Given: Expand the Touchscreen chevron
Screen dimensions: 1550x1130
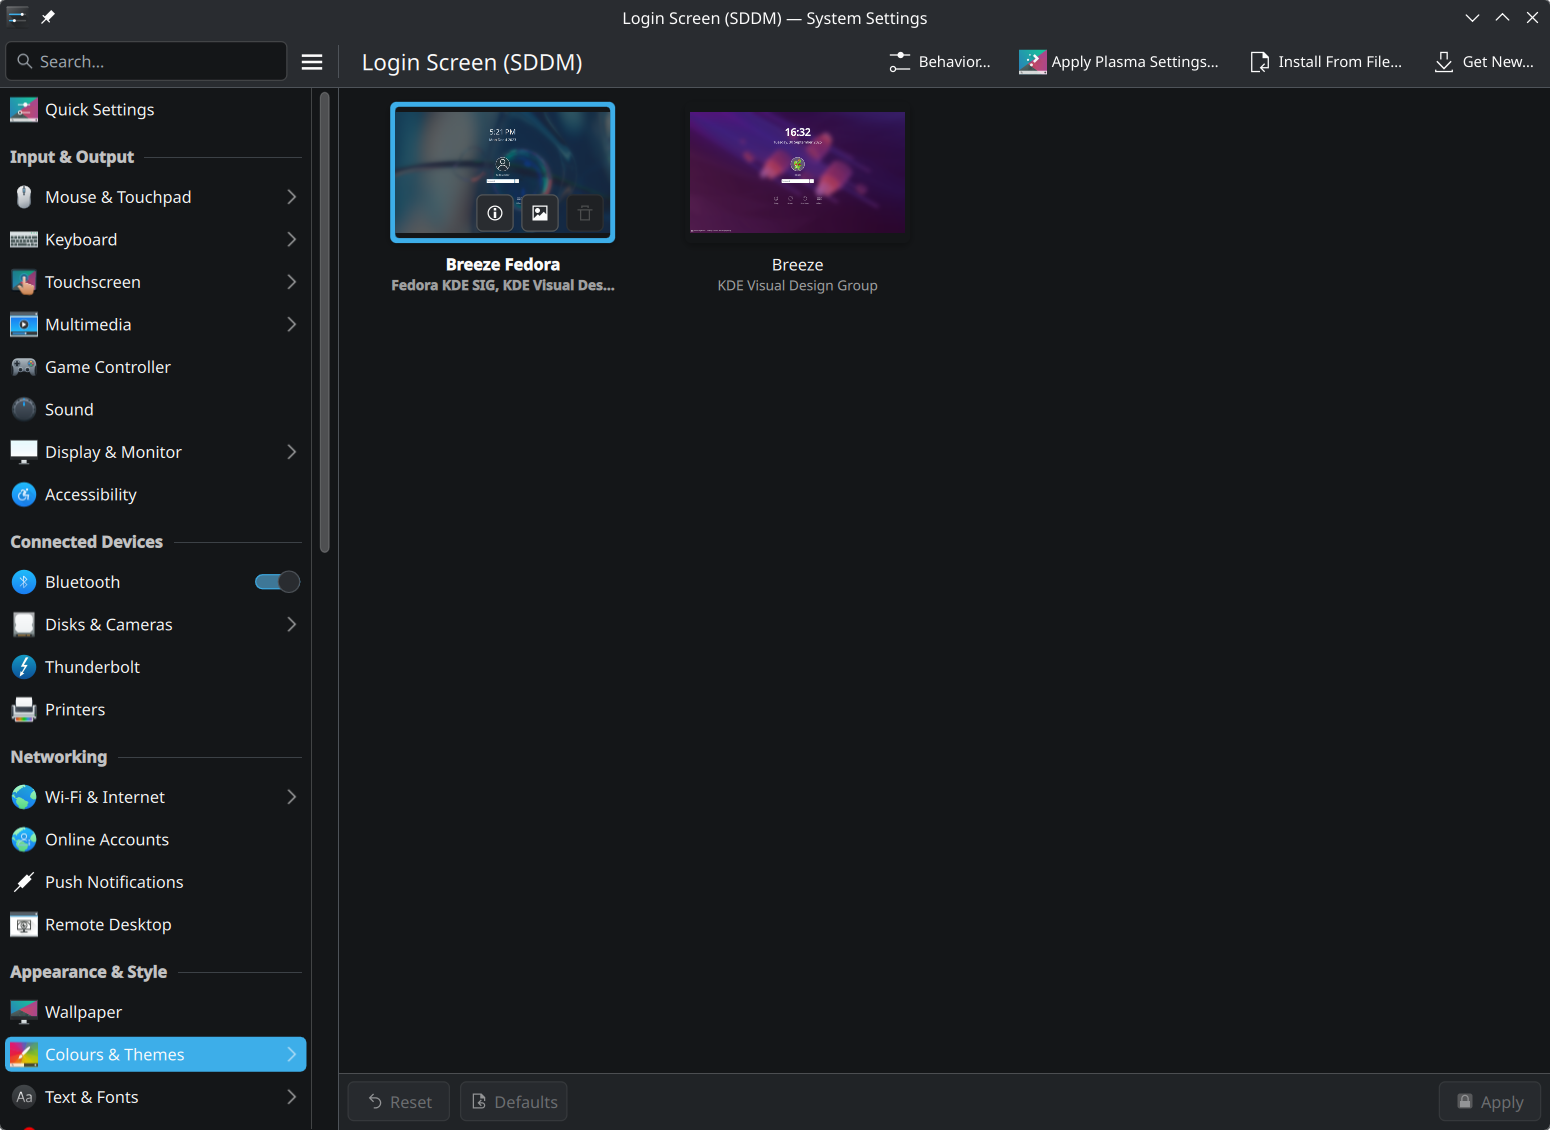Looking at the screenshot, I should [291, 282].
